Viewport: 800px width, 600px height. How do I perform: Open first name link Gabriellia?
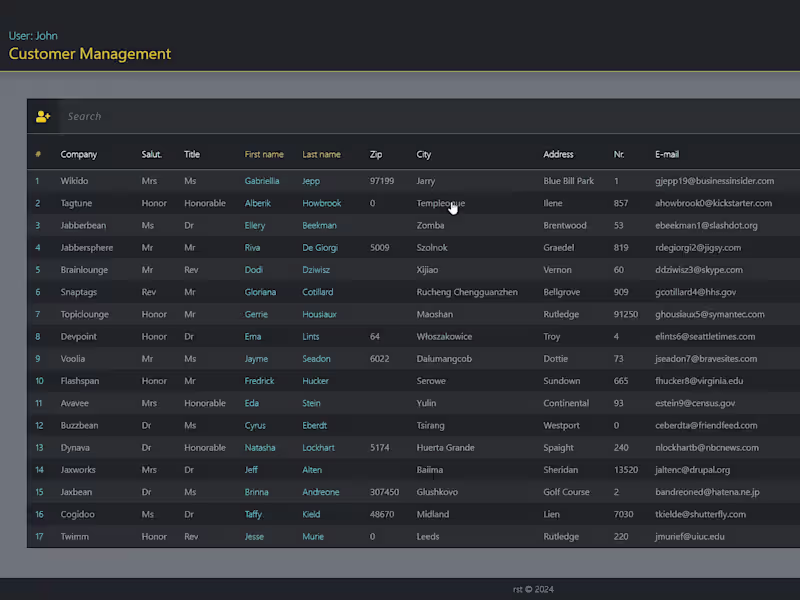click(262, 181)
